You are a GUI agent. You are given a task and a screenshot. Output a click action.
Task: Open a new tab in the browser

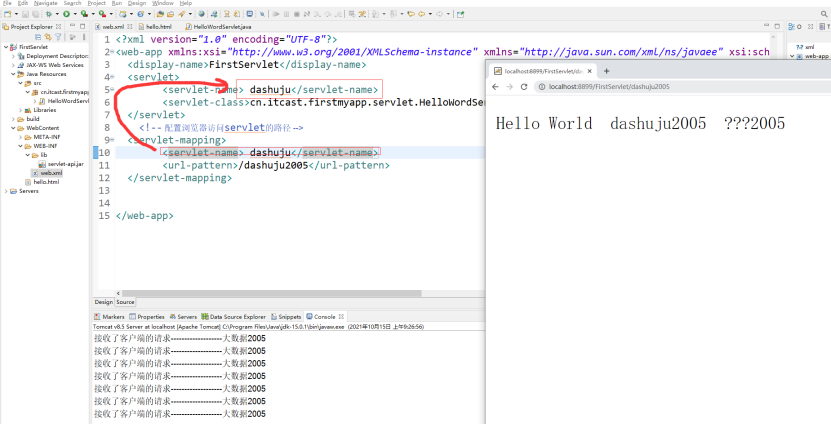pos(607,71)
